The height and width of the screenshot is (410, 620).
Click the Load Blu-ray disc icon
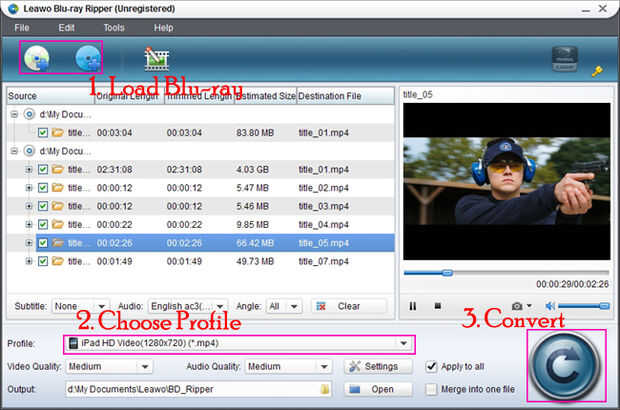click(x=37, y=58)
